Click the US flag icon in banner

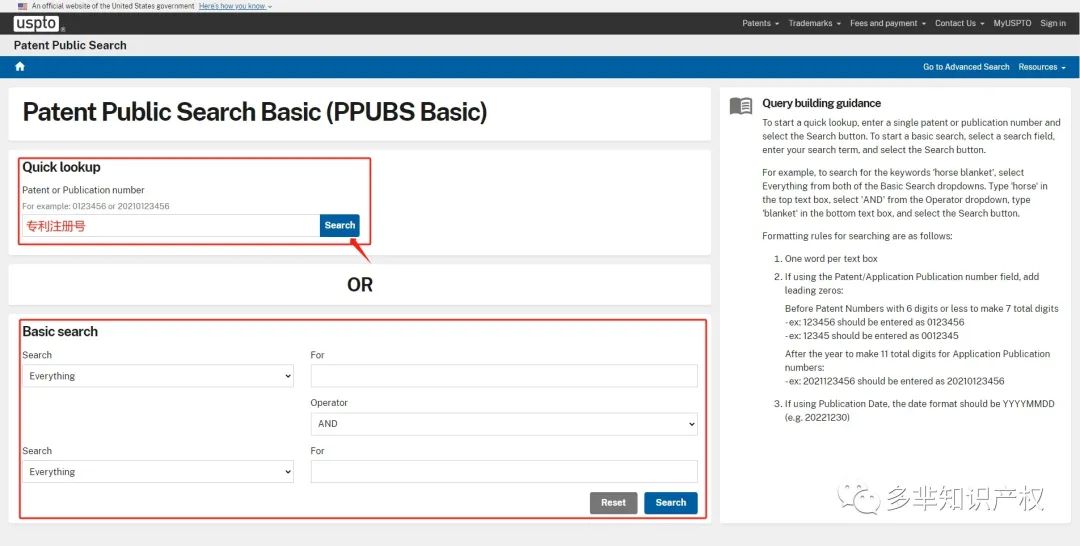[23, 6]
